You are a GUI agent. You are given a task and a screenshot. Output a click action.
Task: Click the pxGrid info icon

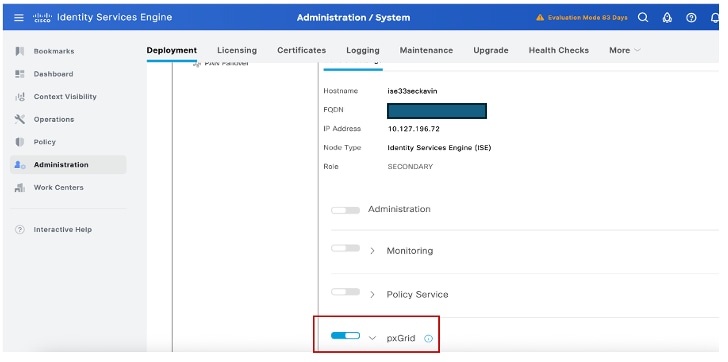(x=429, y=338)
